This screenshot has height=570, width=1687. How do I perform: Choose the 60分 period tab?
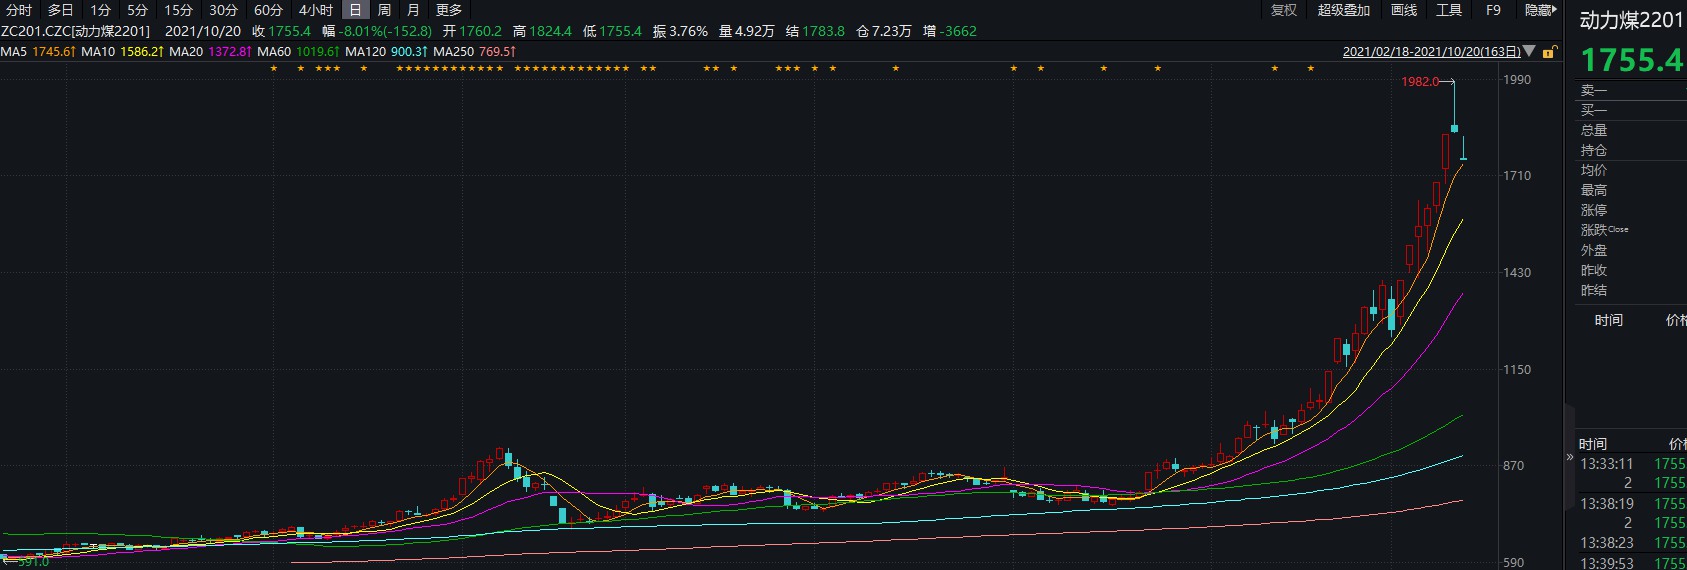tap(268, 10)
